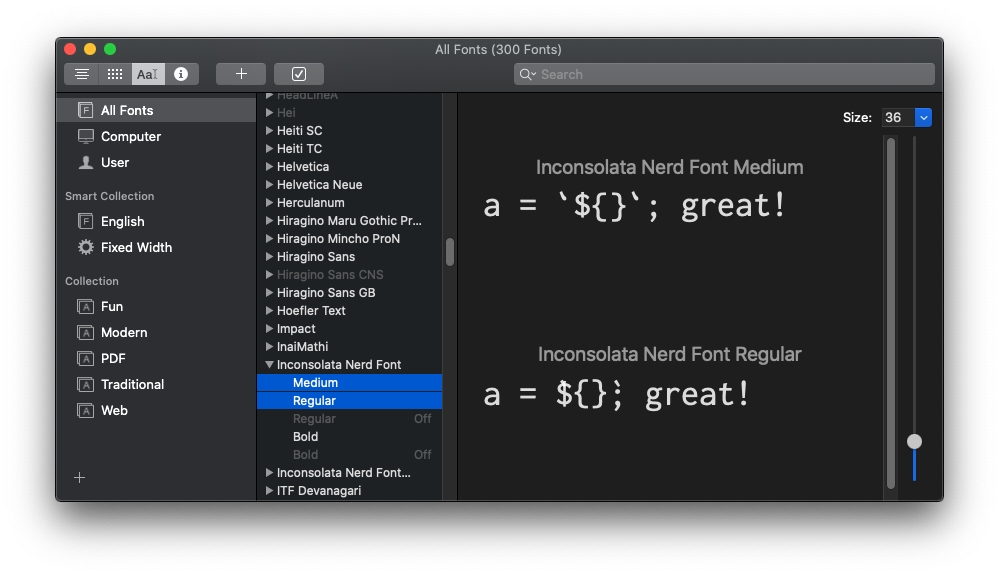
Task: Open the Size dropdown arrow
Action: (923, 117)
